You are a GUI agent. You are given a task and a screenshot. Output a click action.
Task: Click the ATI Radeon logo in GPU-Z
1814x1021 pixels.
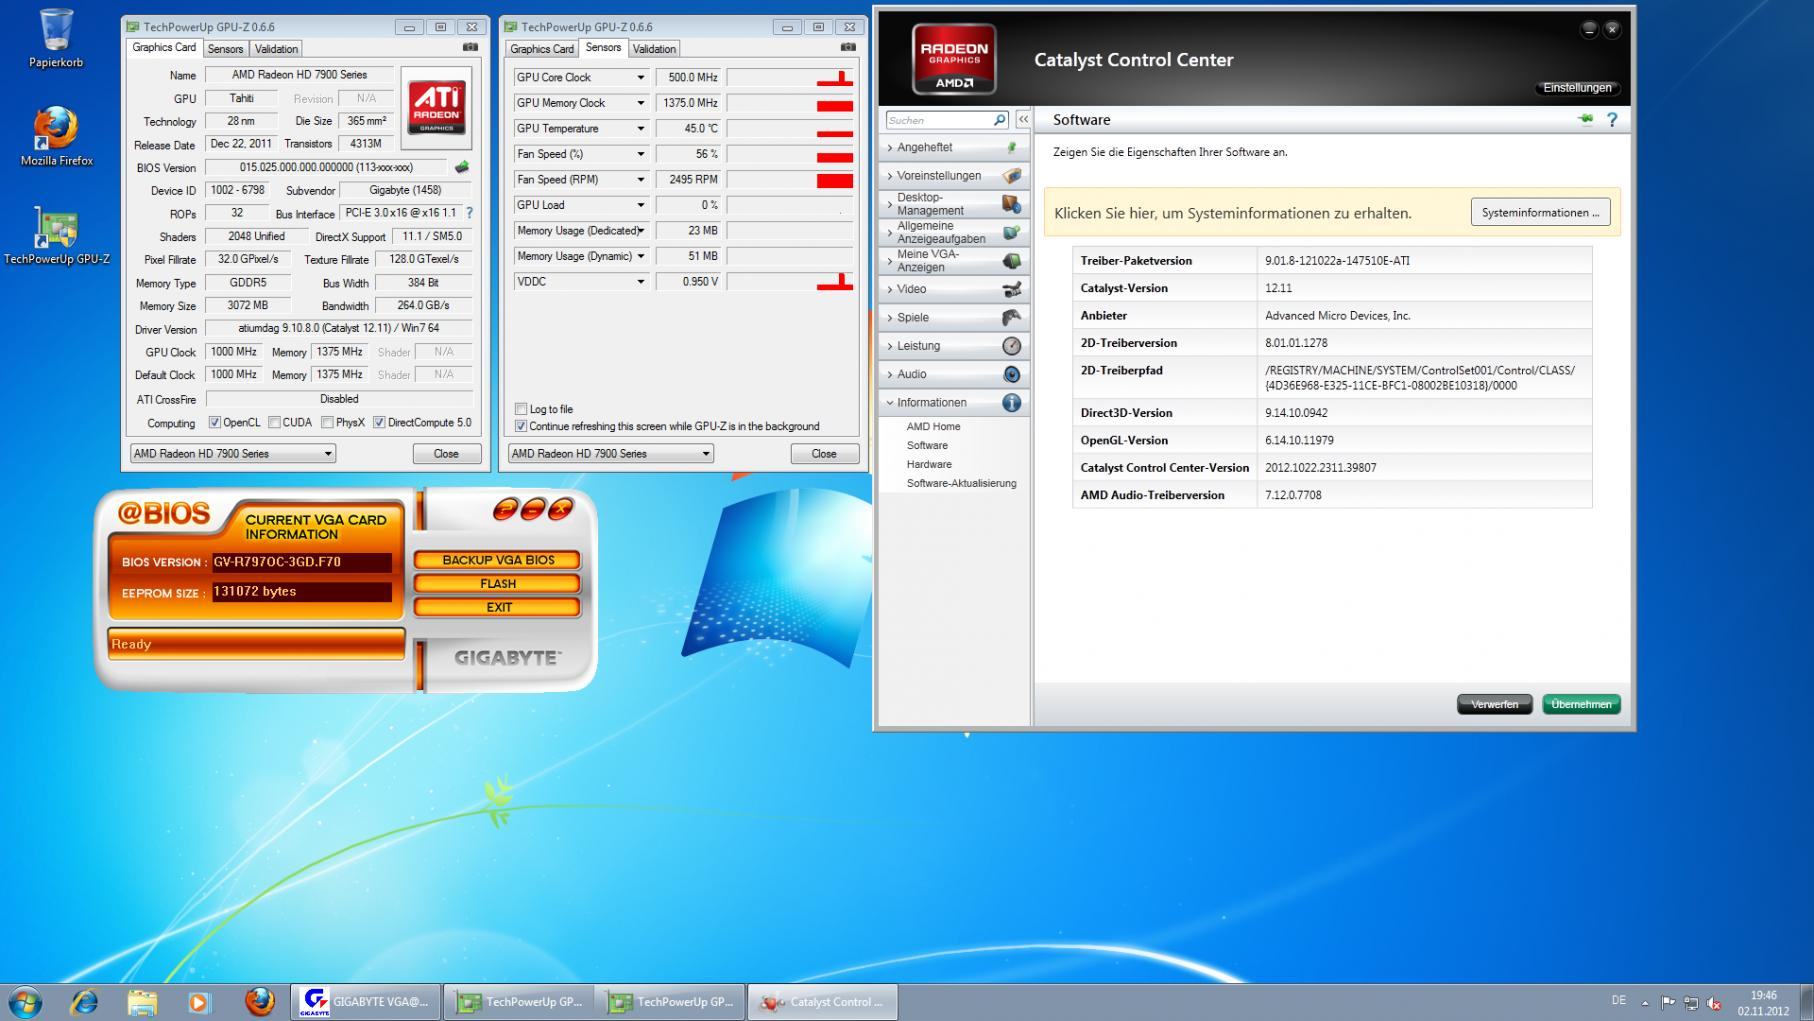(437, 108)
